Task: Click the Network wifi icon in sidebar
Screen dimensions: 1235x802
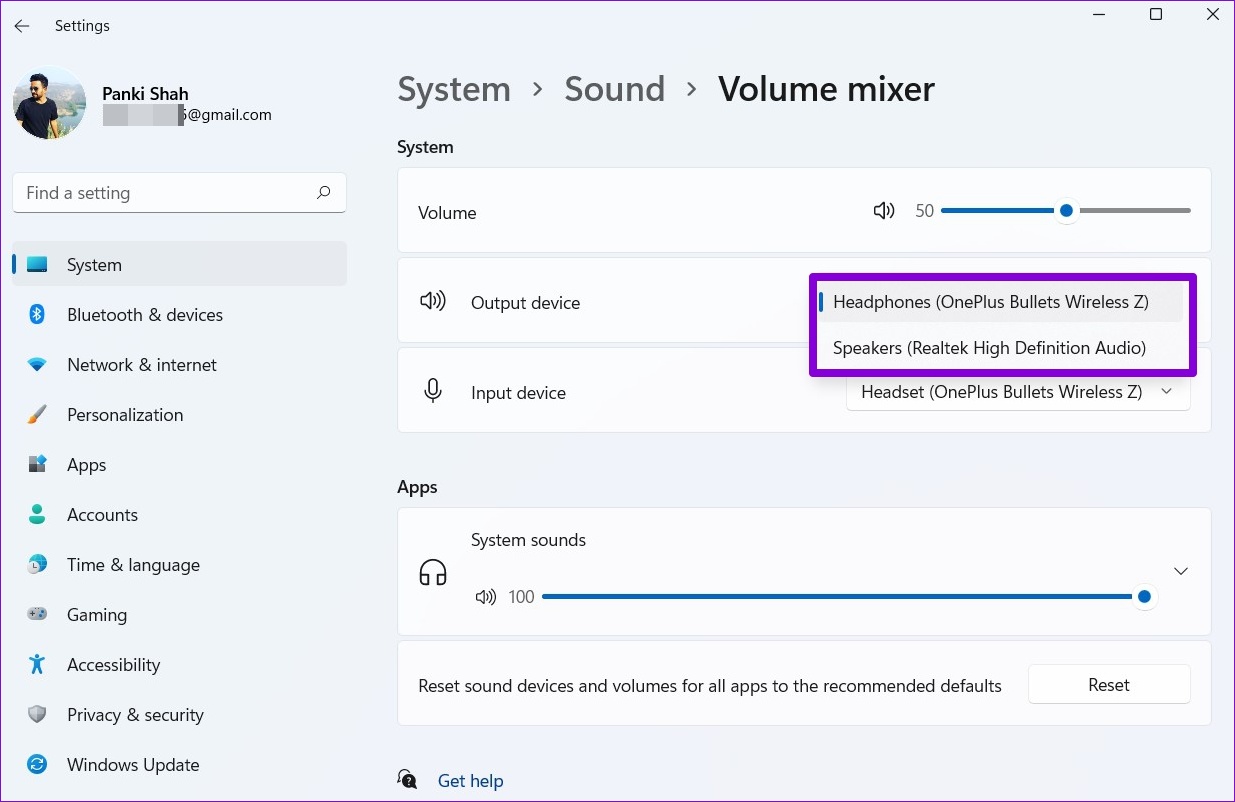Action: click(37, 365)
